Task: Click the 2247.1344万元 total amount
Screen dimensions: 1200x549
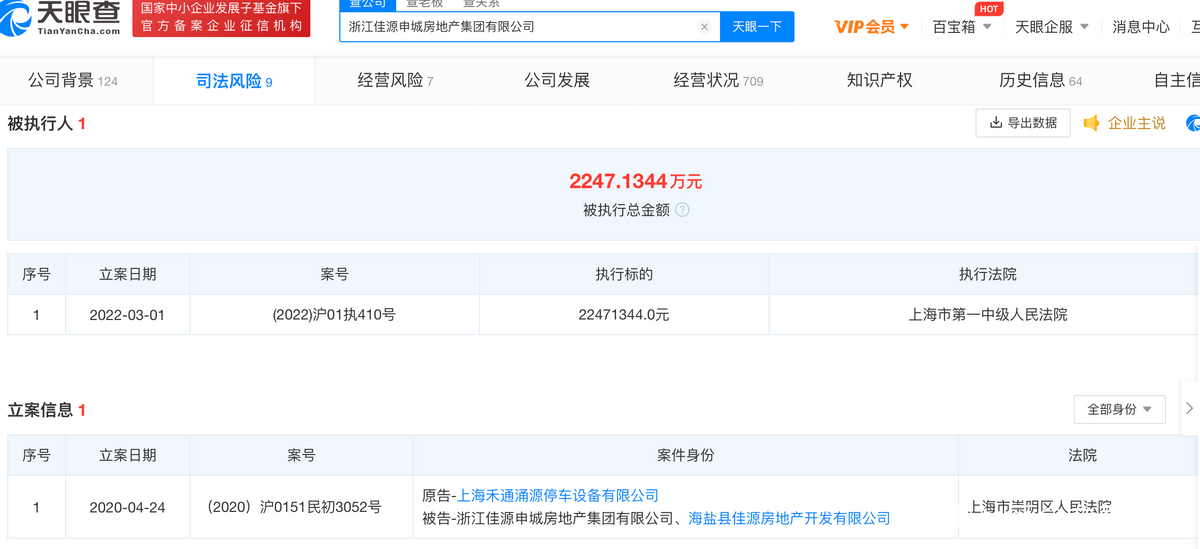Action: [x=636, y=181]
